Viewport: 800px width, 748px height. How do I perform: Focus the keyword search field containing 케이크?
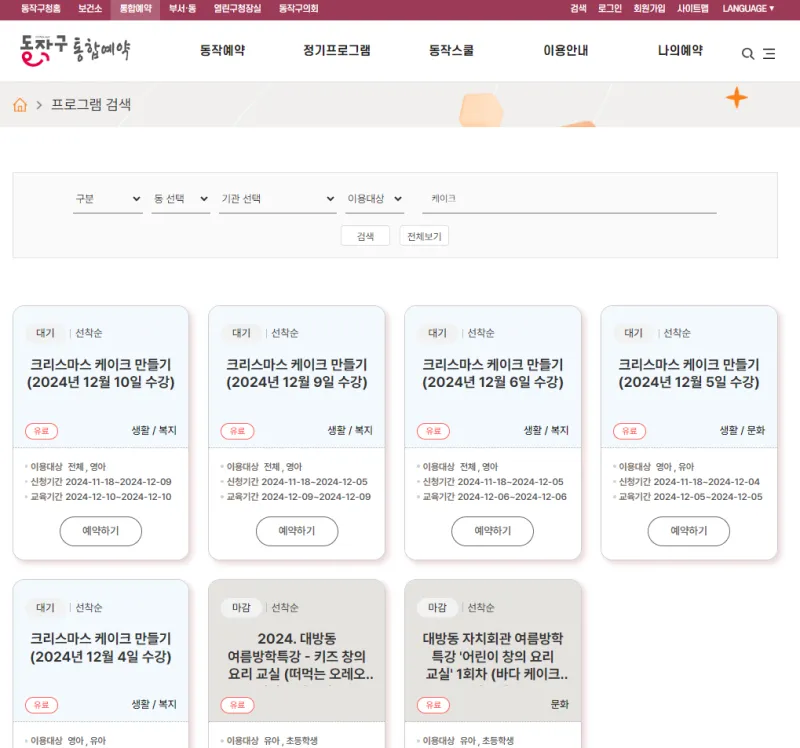pos(570,199)
